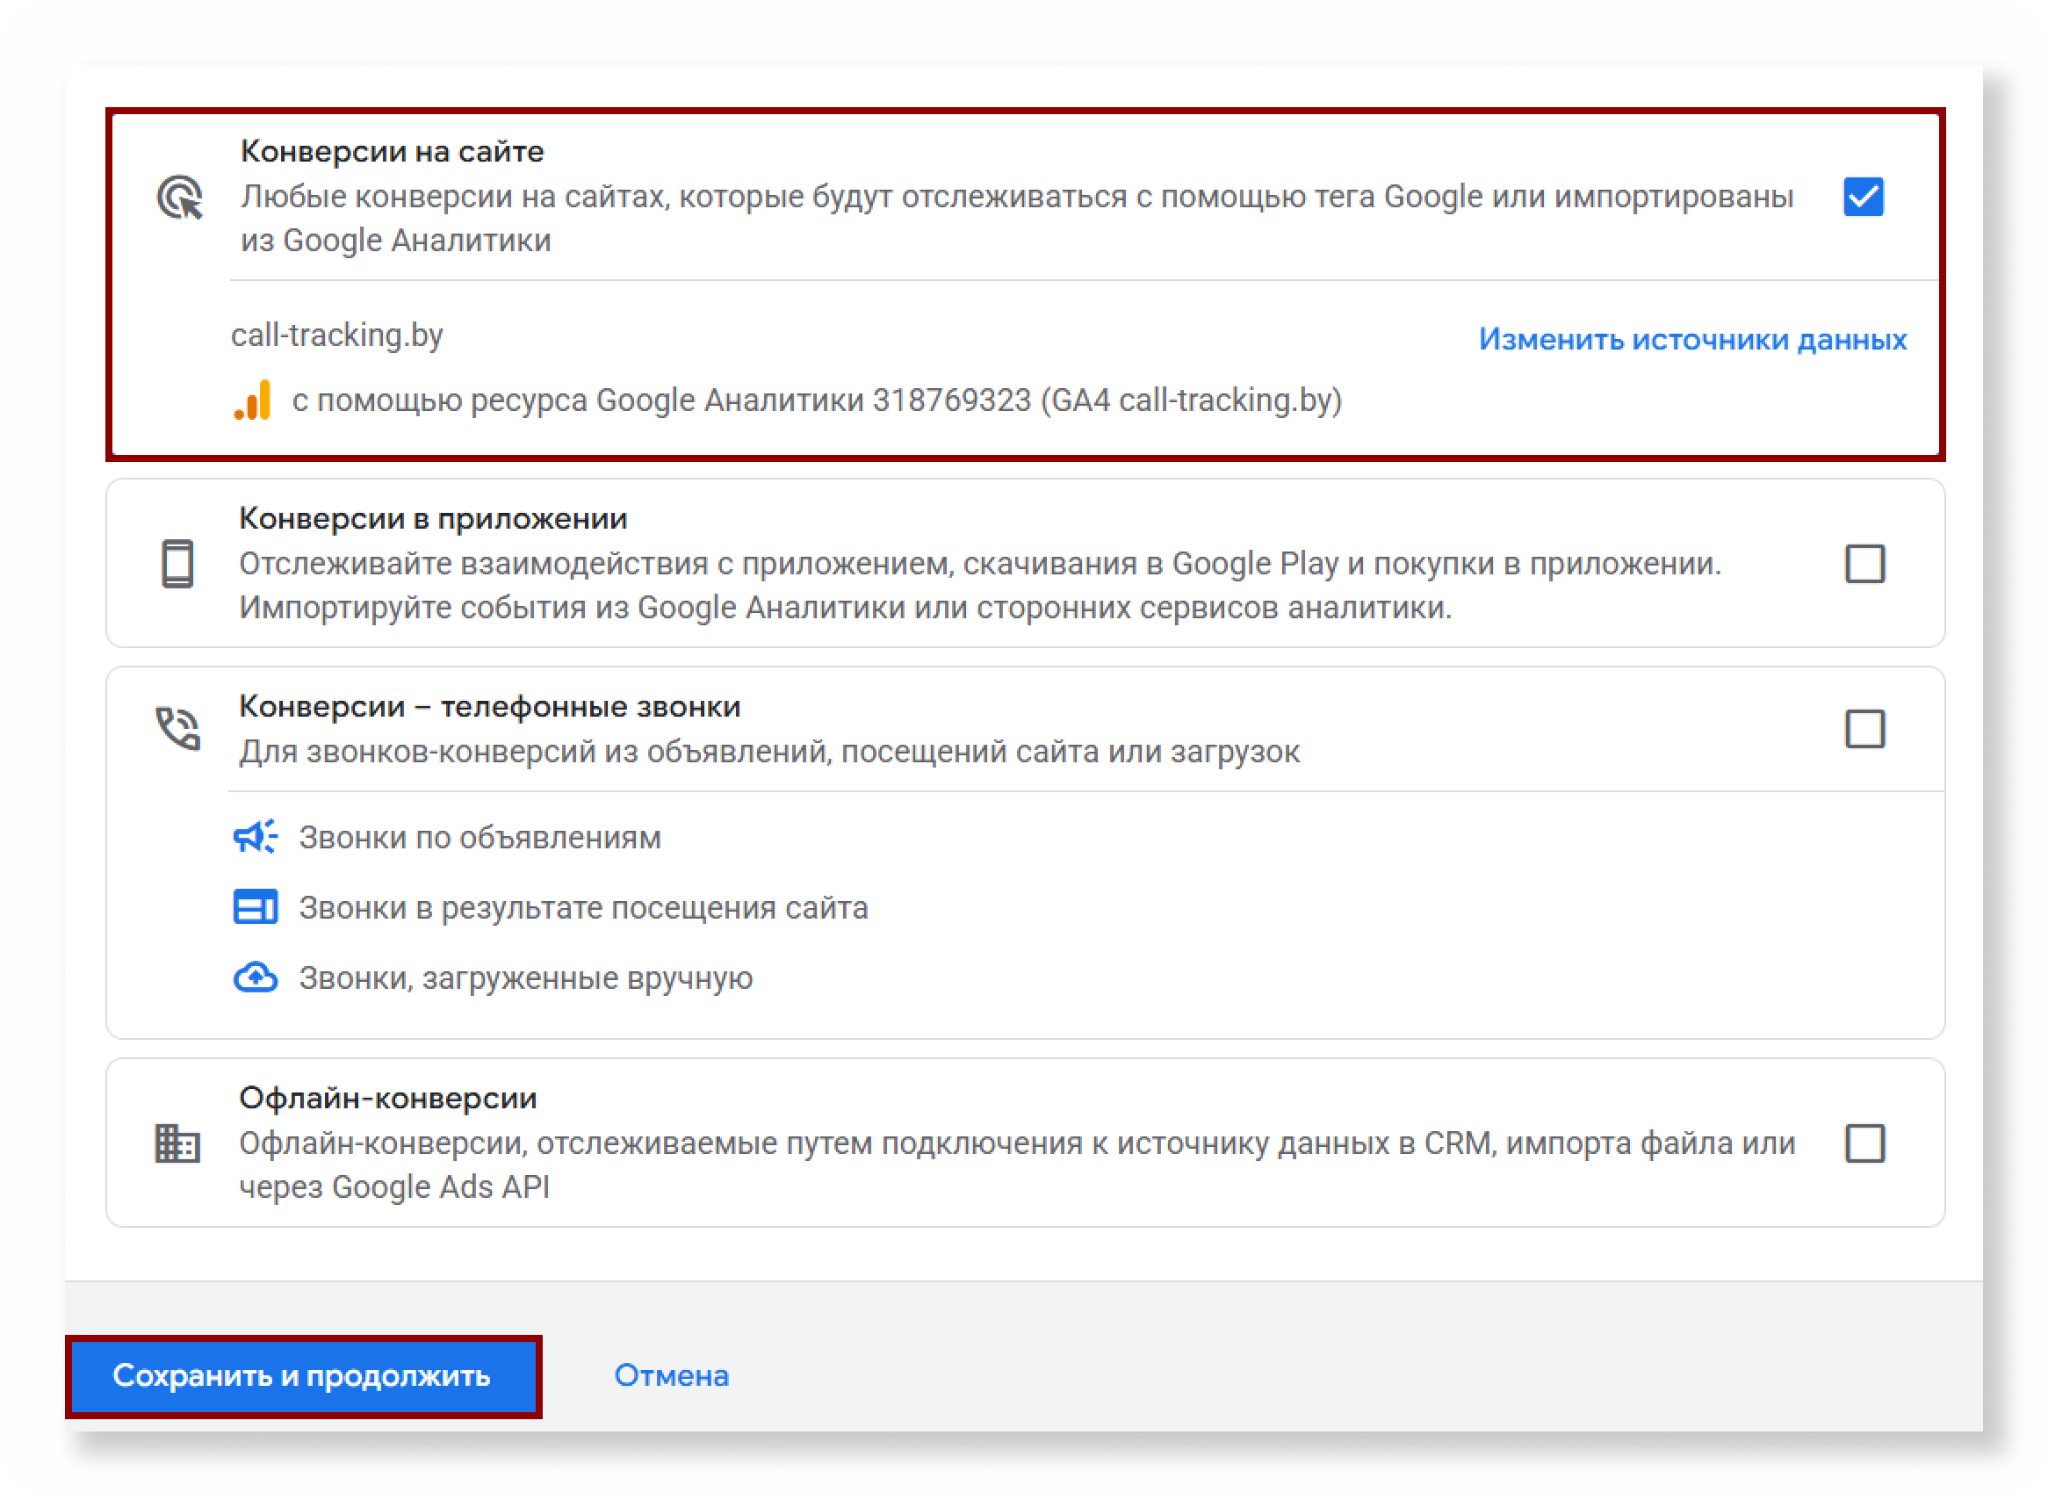Click the Google Аналитики 318769323 resource text

coord(817,400)
